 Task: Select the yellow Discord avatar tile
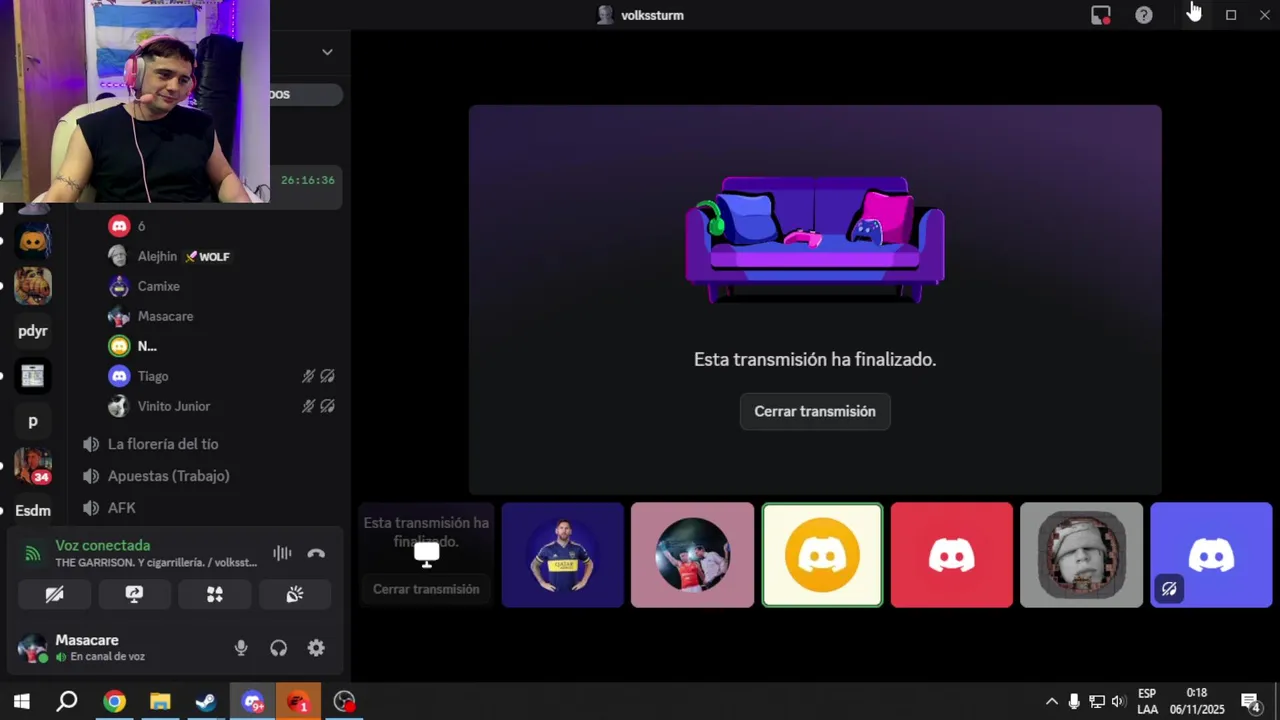(822, 555)
